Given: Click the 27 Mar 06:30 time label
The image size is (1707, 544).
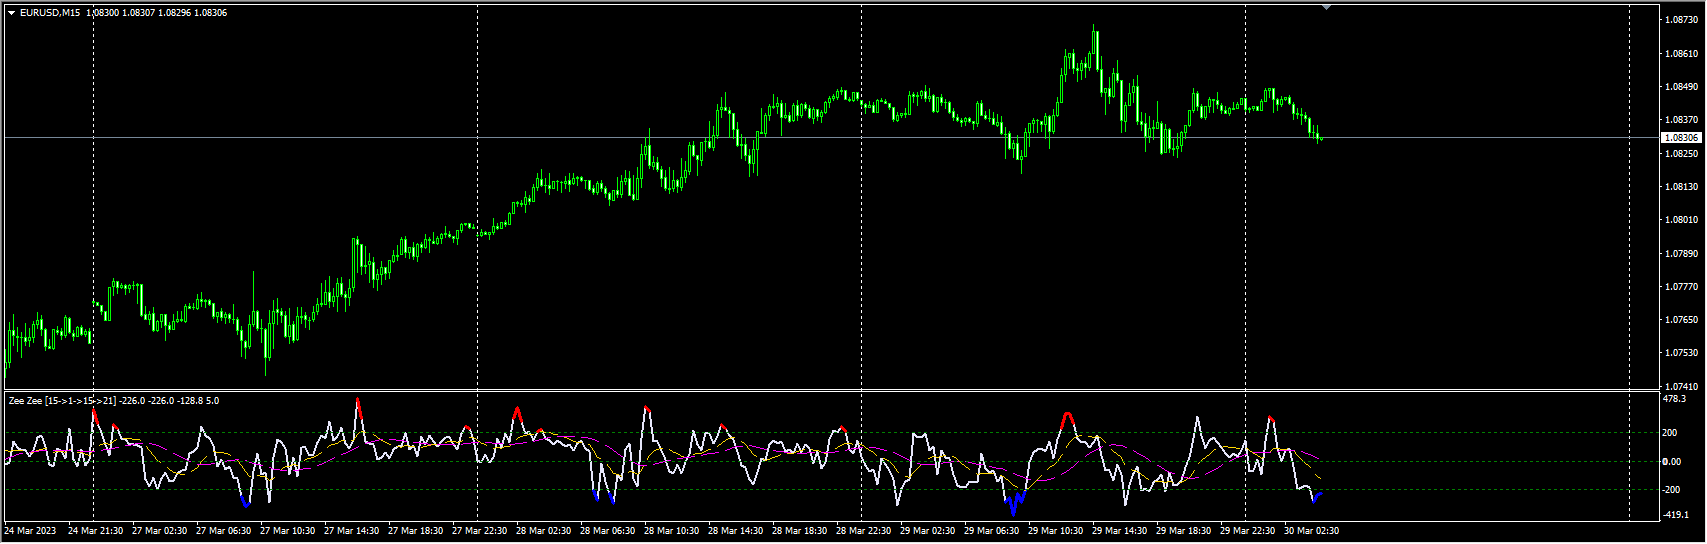Looking at the screenshot, I should [224, 531].
